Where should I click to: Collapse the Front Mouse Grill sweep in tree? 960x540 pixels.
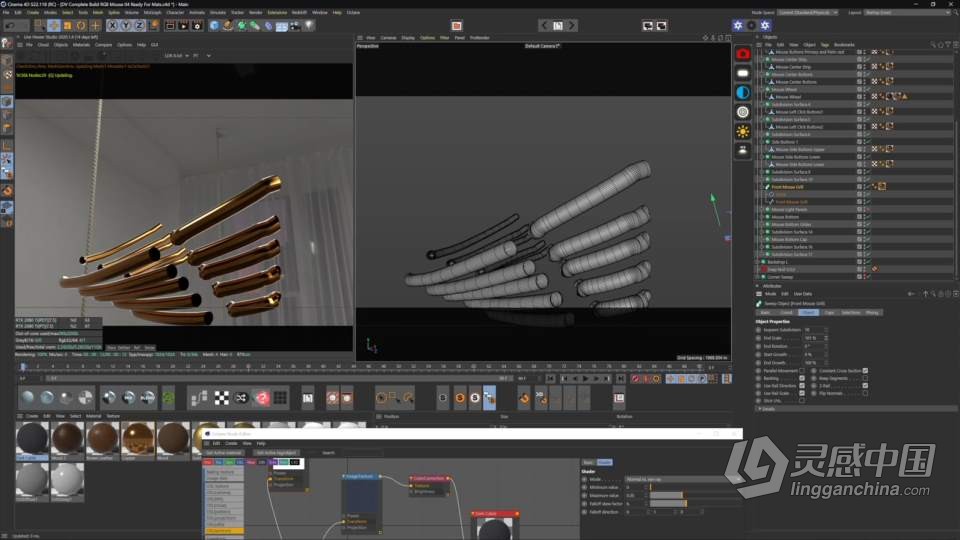[762, 187]
